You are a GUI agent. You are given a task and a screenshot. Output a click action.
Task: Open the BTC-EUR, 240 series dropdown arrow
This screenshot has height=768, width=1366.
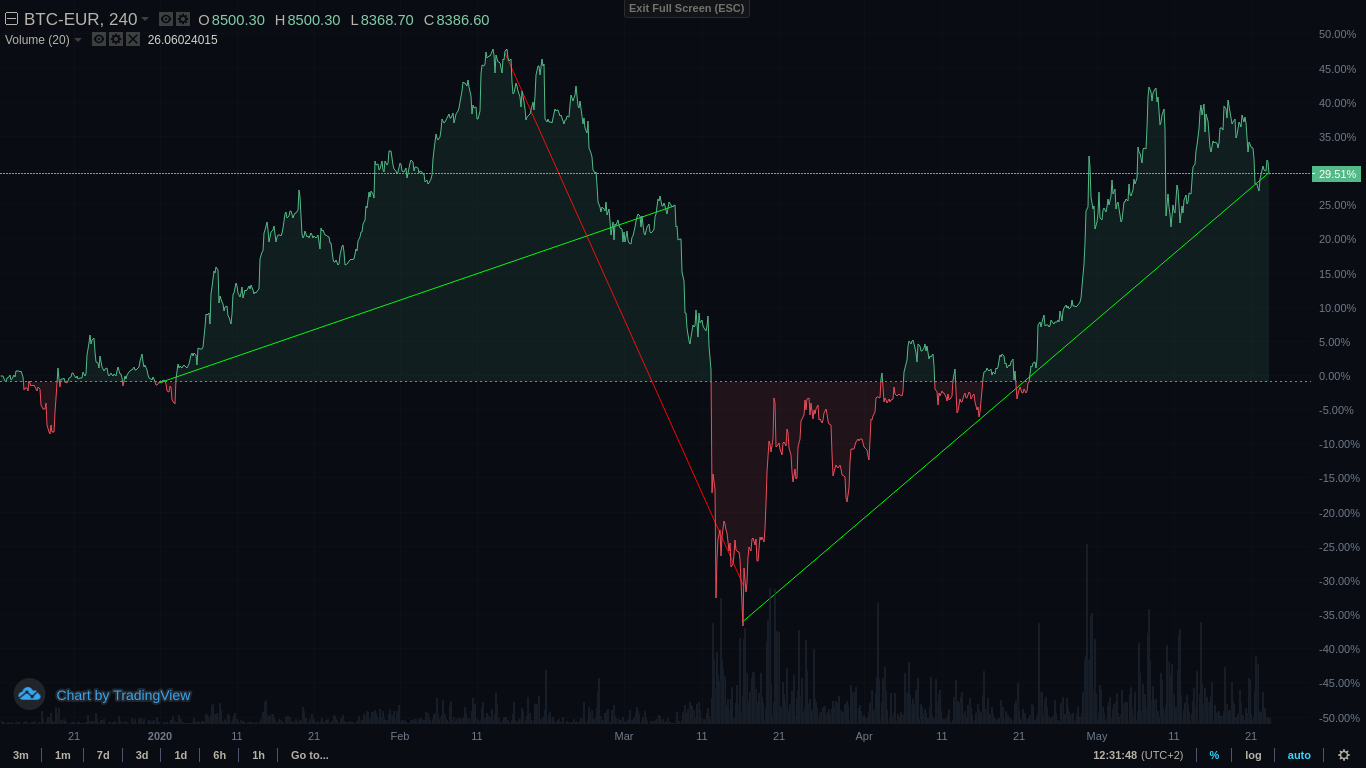[x=145, y=19]
